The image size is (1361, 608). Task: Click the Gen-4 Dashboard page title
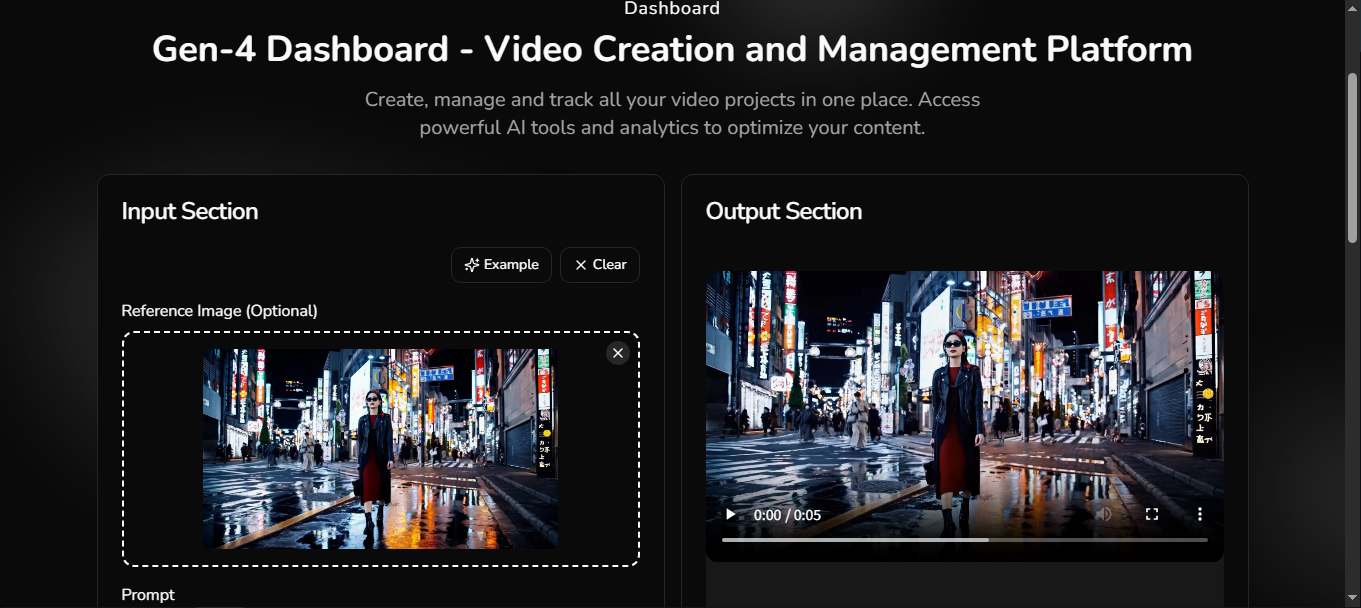pyautogui.click(x=672, y=49)
